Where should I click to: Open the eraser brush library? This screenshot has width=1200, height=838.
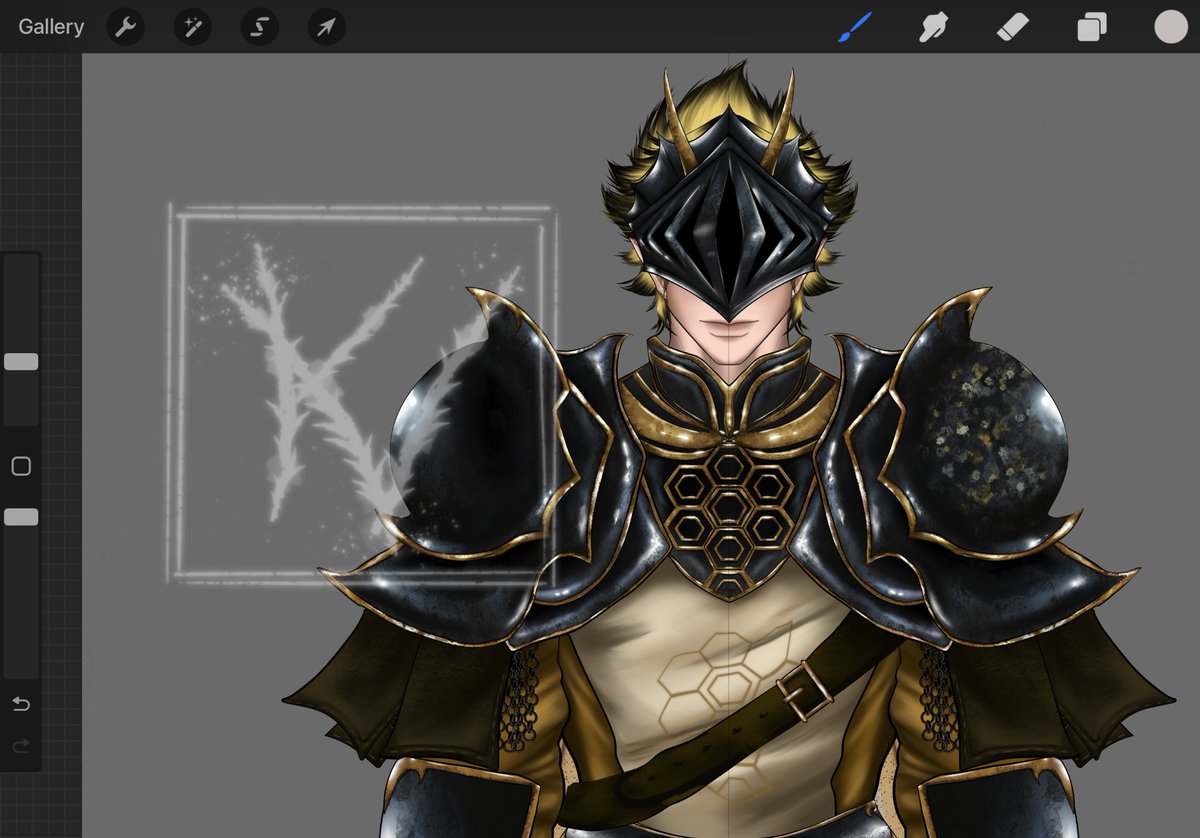tap(1012, 27)
